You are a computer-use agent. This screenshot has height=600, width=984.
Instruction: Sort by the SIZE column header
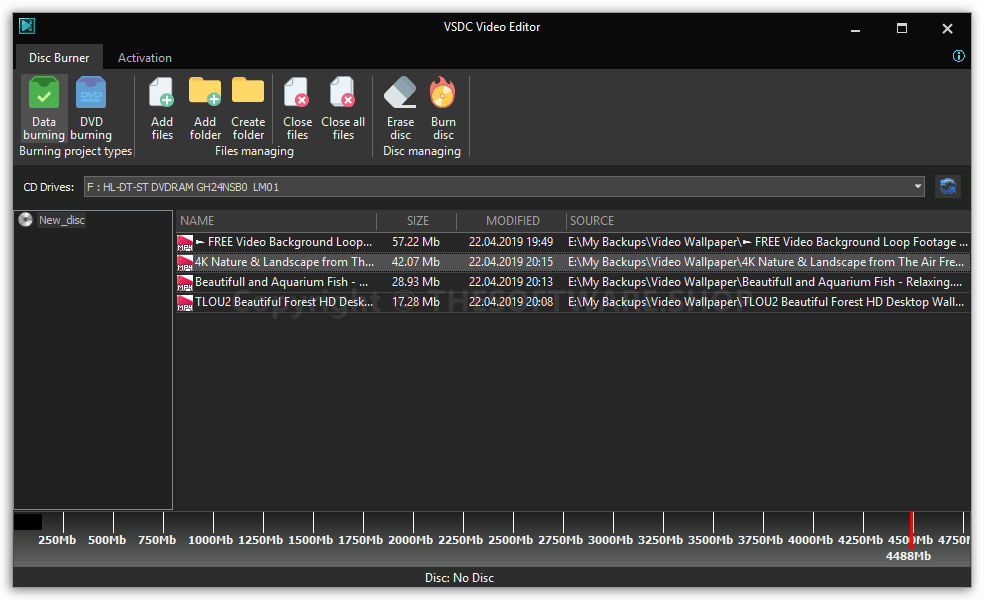point(417,221)
